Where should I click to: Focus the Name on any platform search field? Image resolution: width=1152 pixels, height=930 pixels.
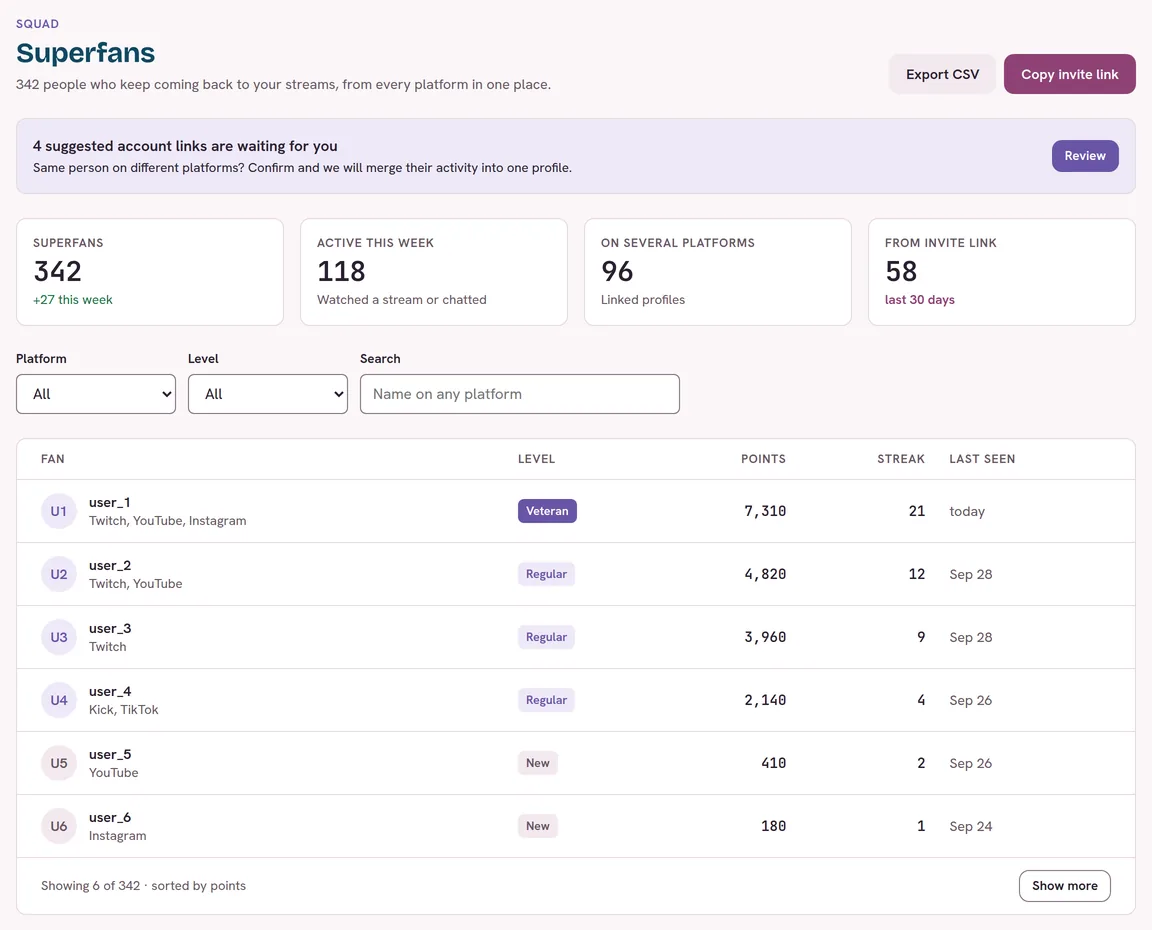point(519,394)
